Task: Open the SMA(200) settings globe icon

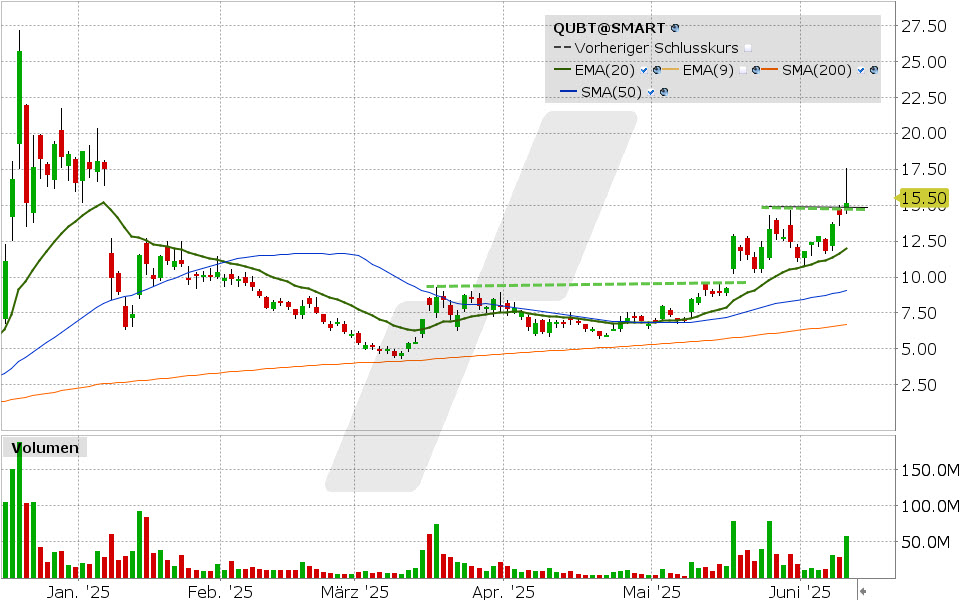Action: pyautogui.click(x=874, y=70)
